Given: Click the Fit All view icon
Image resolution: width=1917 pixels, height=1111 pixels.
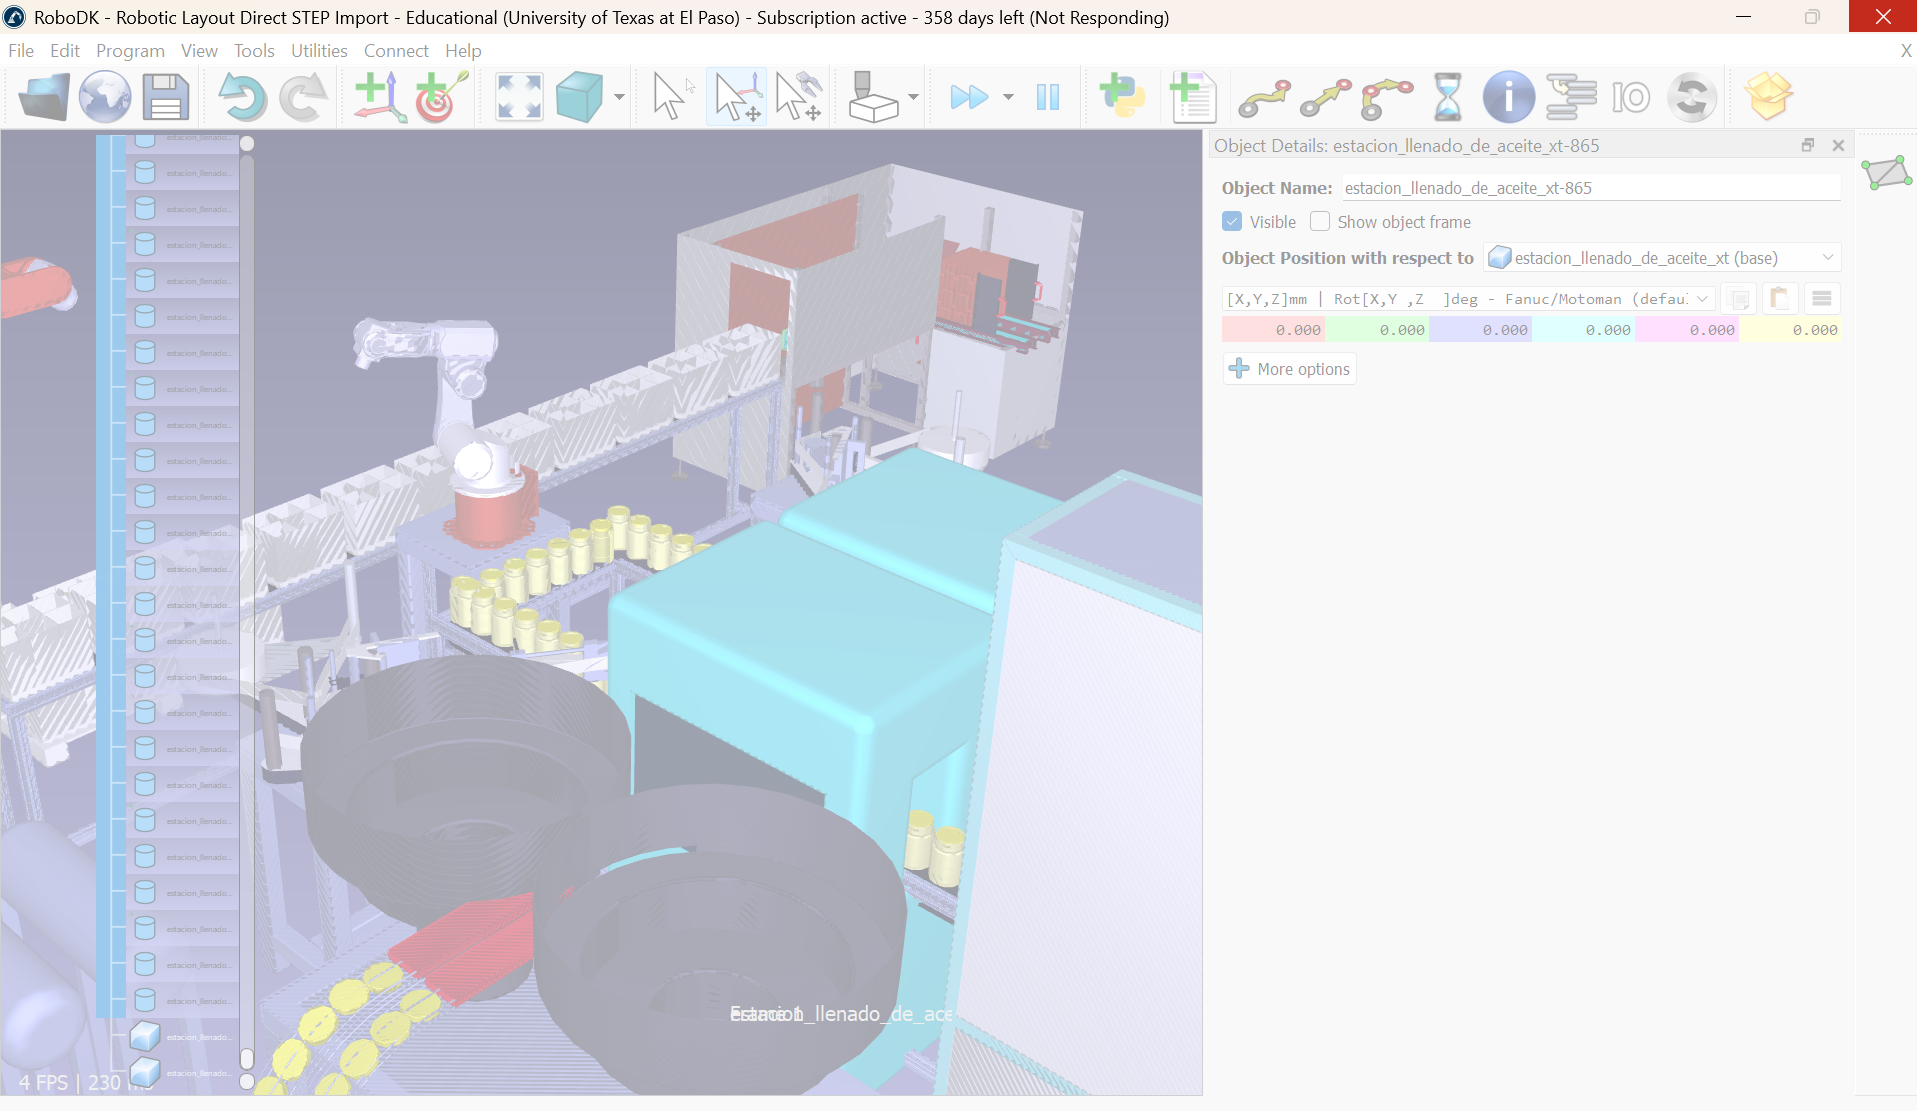Looking at the screenshot, I should coord(519,97).
